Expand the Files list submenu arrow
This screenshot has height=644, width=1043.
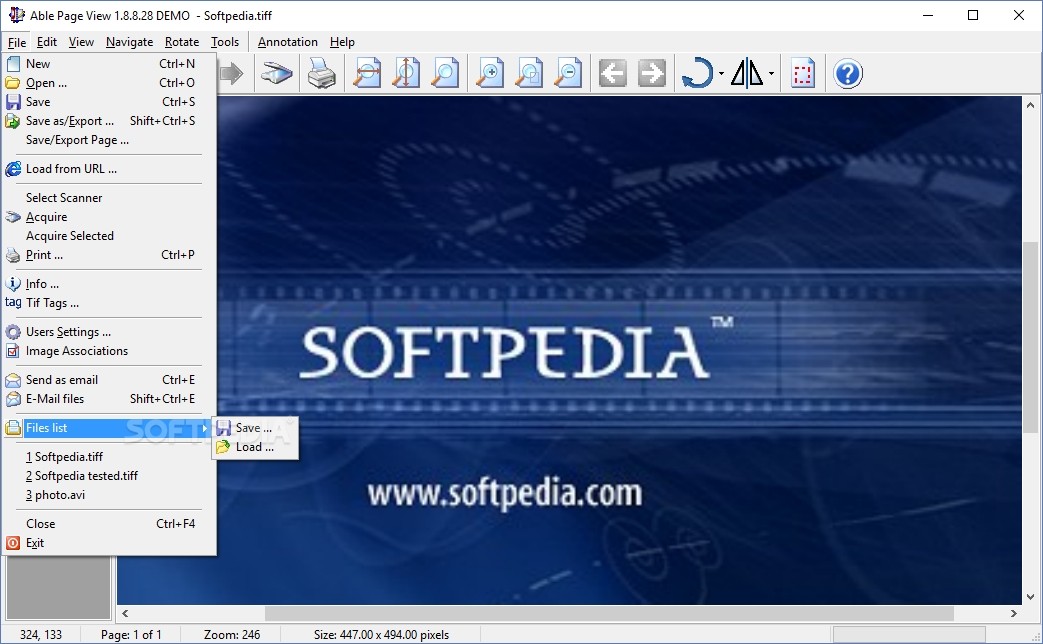pos(206,428)
